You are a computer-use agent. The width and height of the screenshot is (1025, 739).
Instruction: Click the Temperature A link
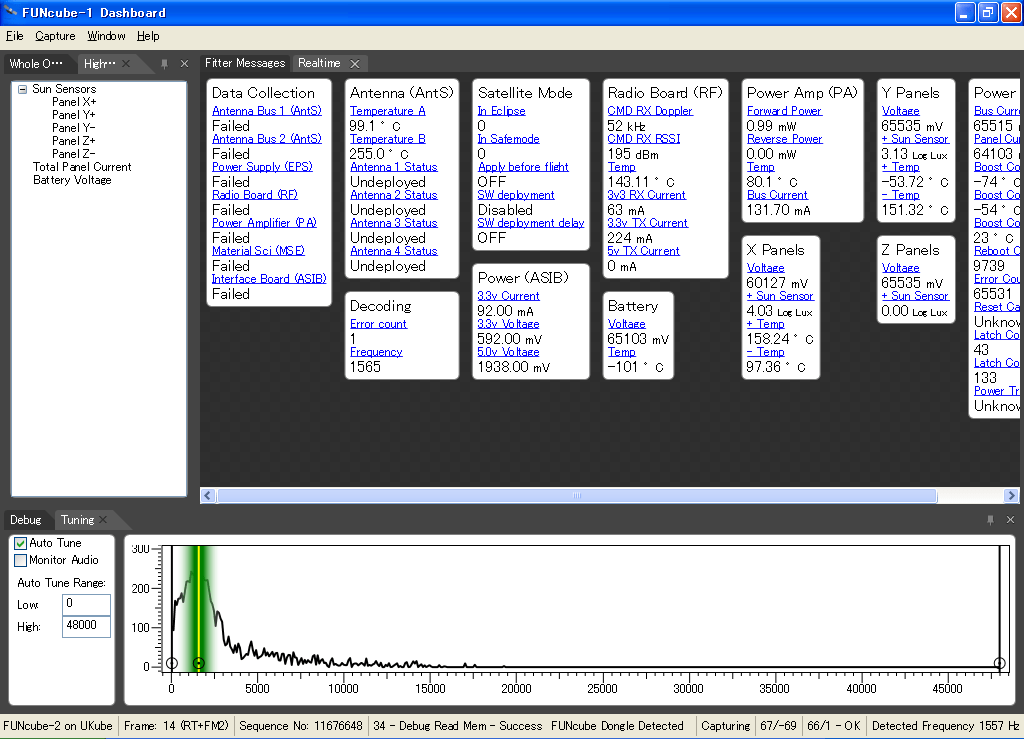pyautogui.click(x=388, y=111)
